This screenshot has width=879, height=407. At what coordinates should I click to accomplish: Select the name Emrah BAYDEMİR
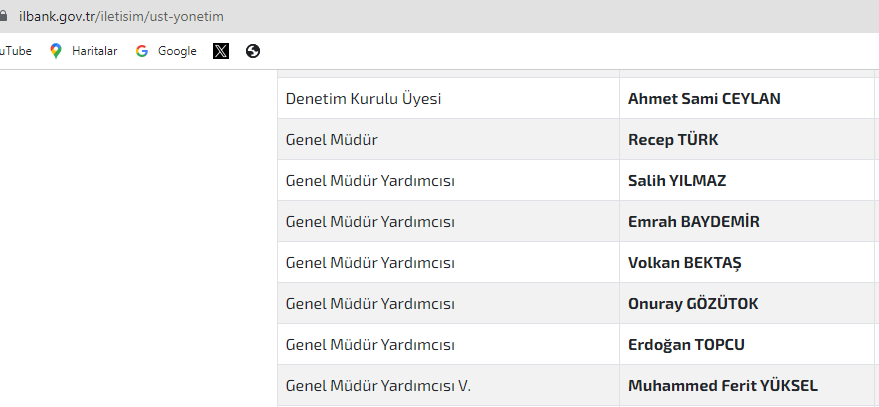693,221
